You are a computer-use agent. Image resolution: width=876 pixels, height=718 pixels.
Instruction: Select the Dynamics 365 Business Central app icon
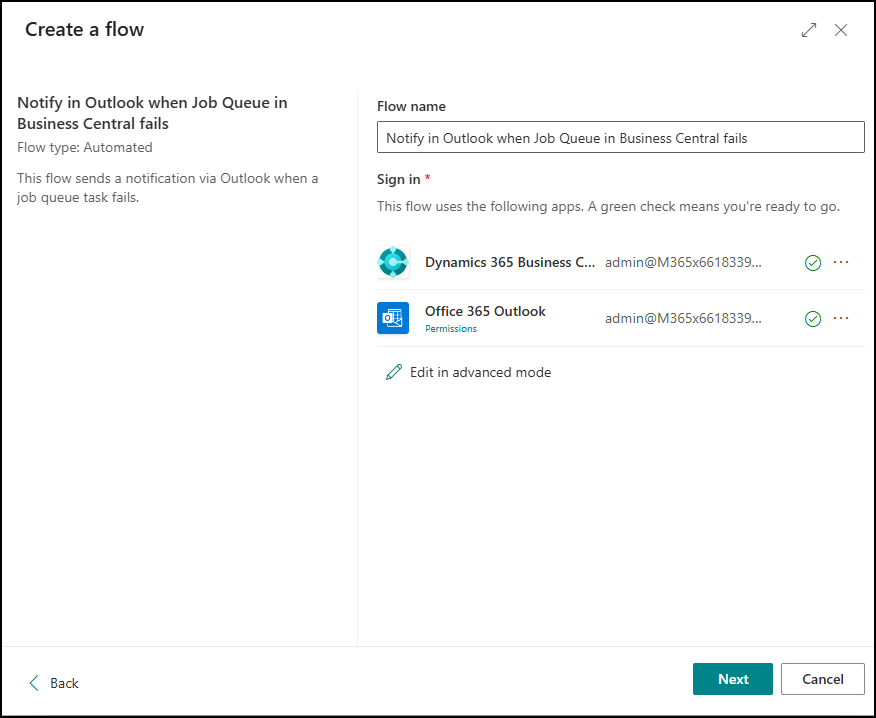tap(393, 262)
